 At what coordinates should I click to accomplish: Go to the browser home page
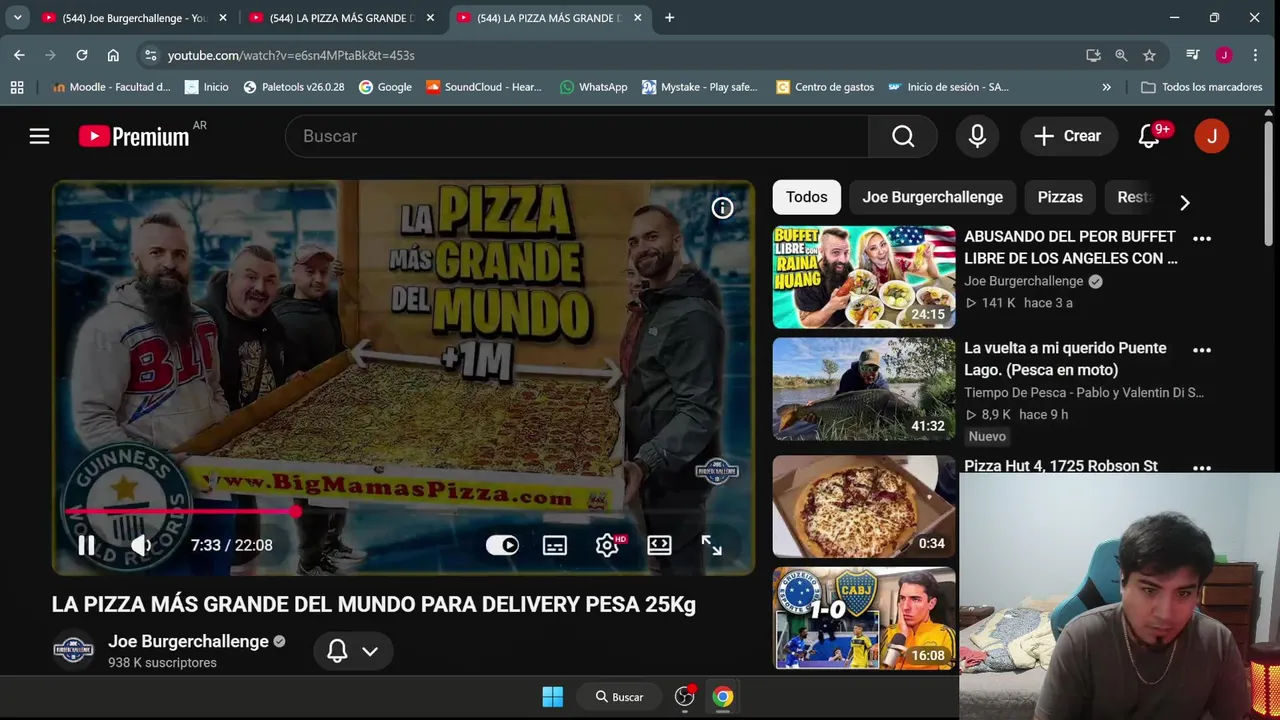point(113,55)
